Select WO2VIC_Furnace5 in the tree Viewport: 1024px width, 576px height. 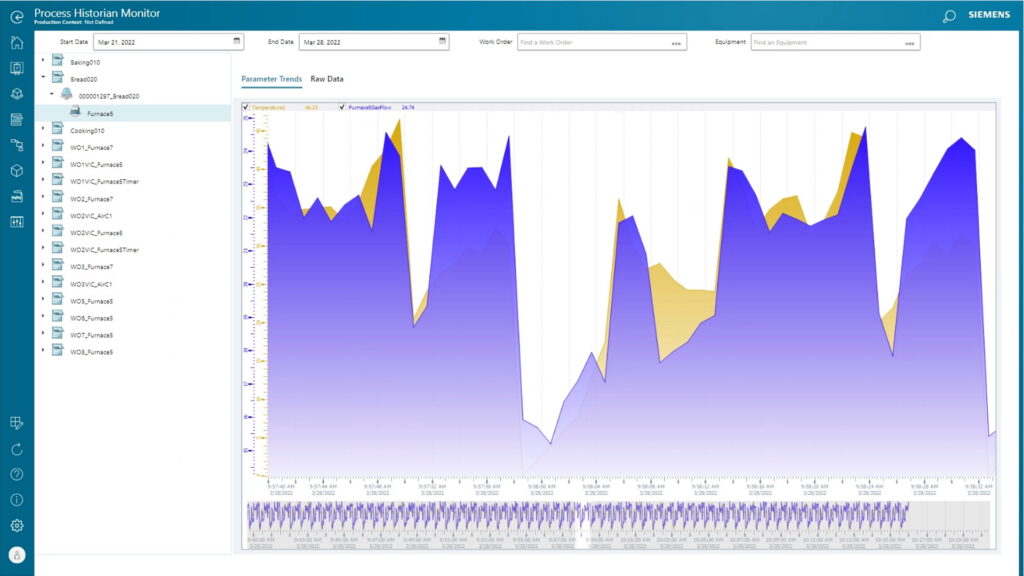(x=96, y=233)
